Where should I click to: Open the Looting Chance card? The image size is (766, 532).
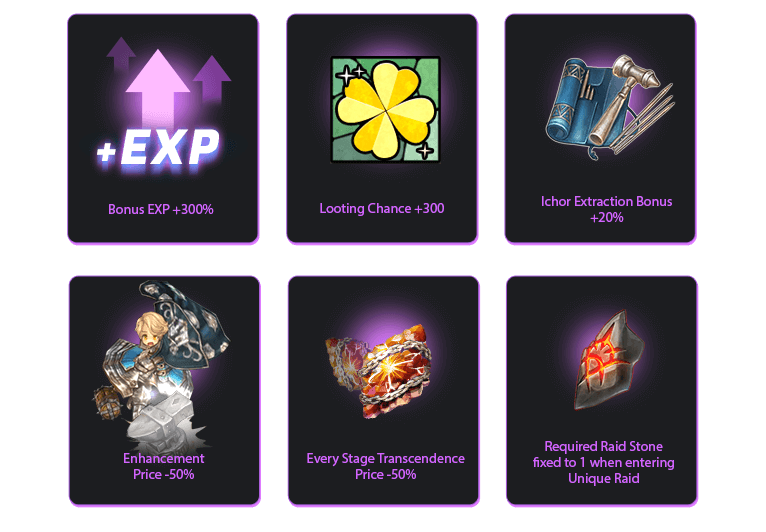[x=382, y=128]
